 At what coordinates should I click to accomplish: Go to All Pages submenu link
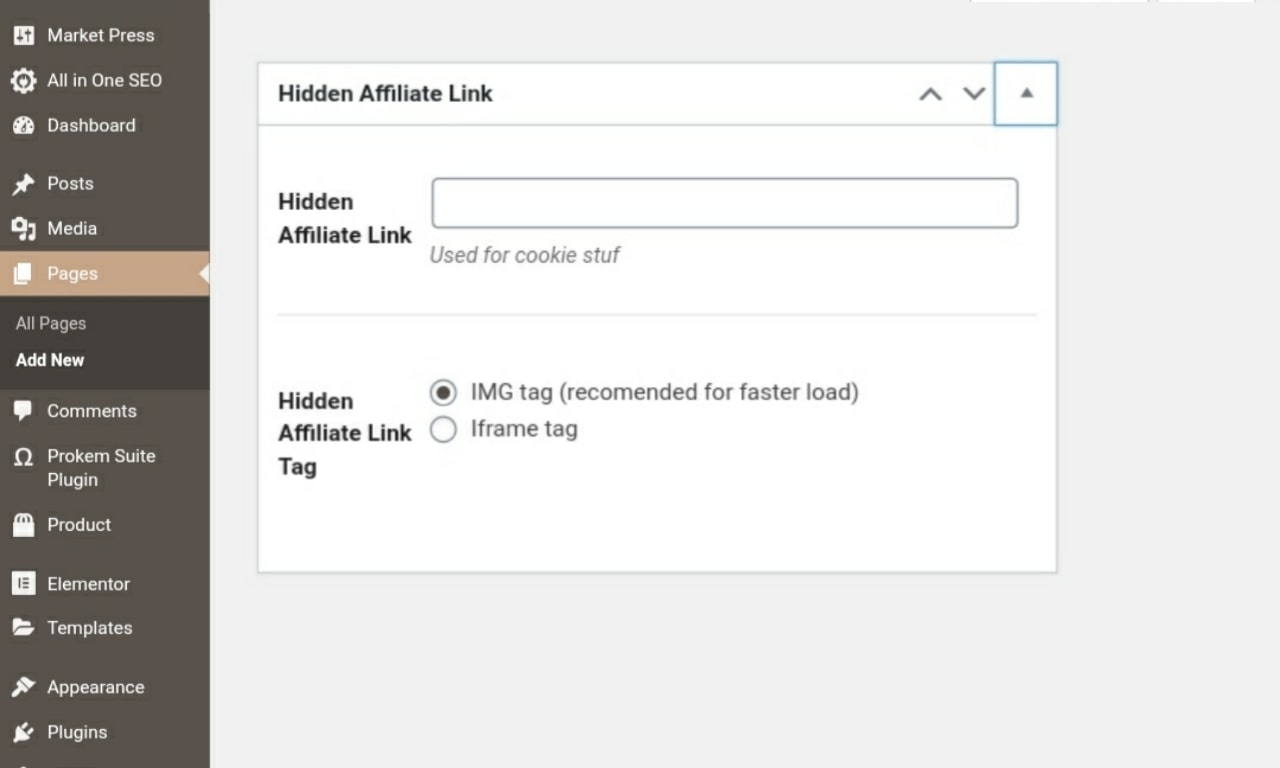[51, 324]
